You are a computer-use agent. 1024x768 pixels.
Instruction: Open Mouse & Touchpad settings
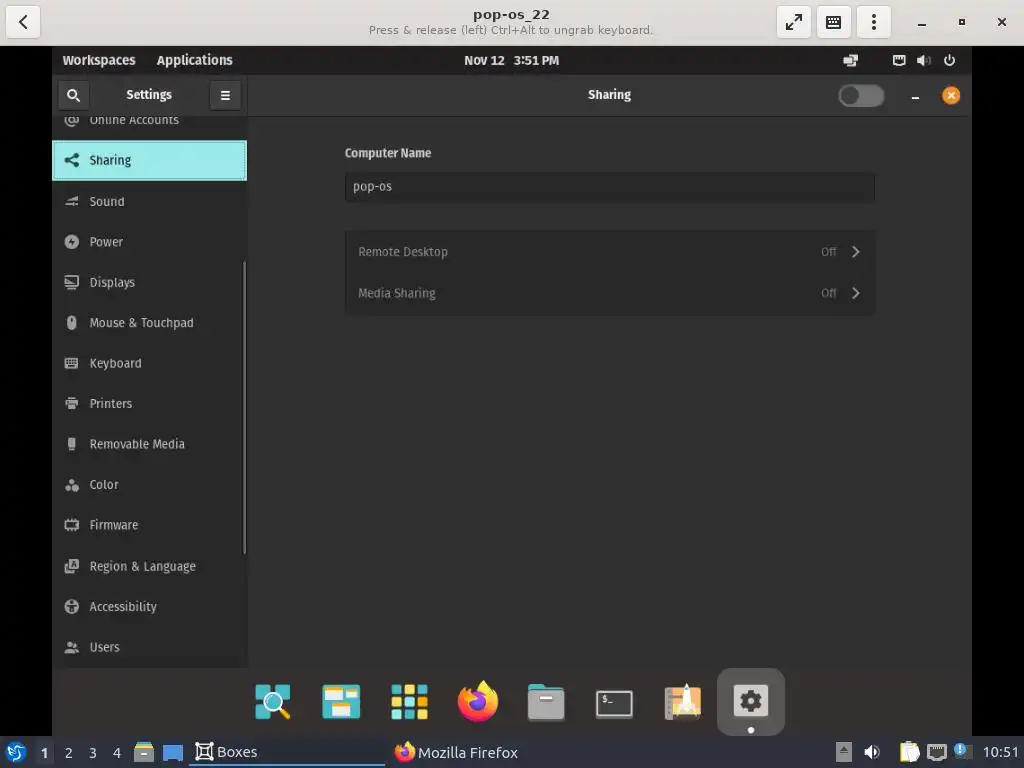tap(150, 323)
